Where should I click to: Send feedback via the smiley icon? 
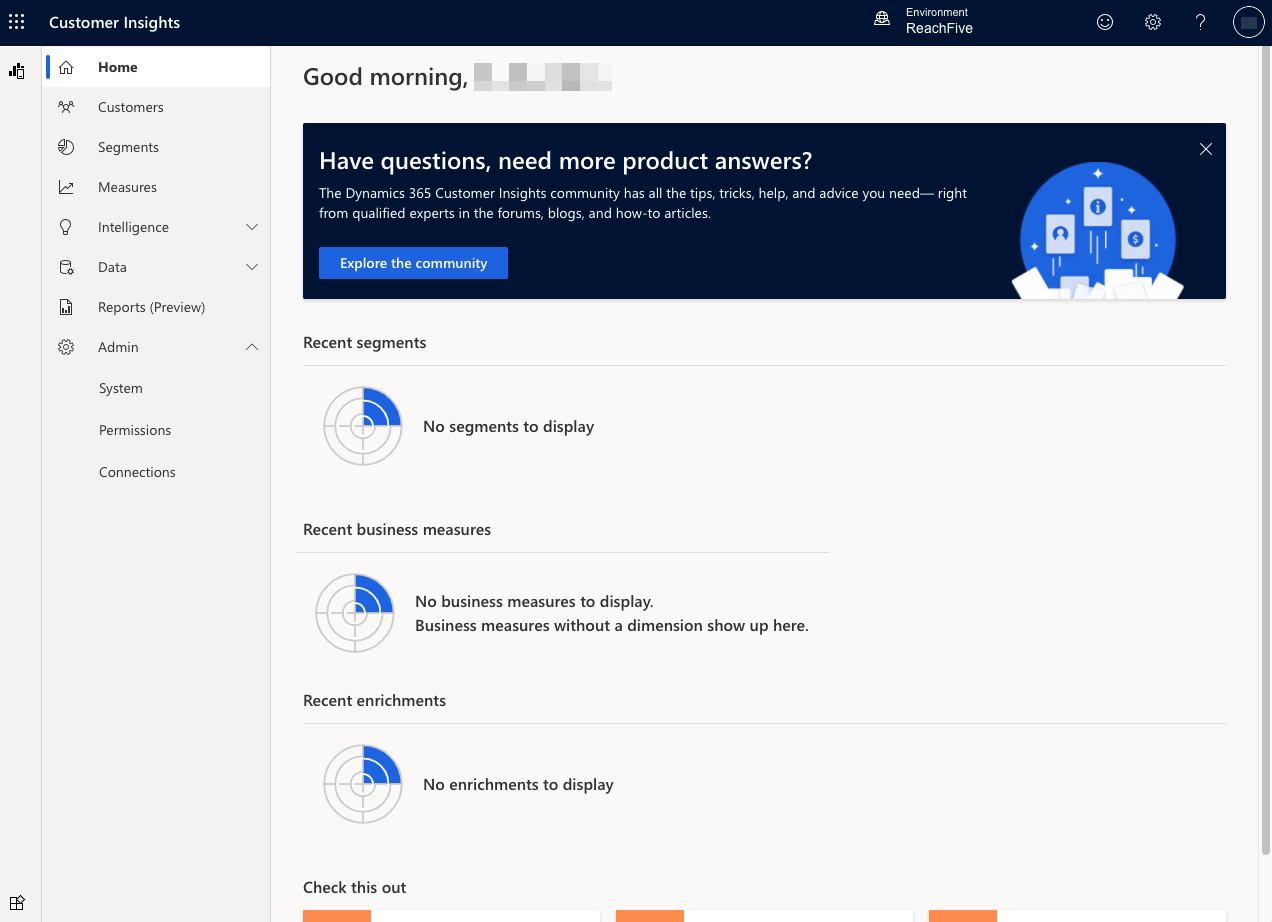(1105, 22)
